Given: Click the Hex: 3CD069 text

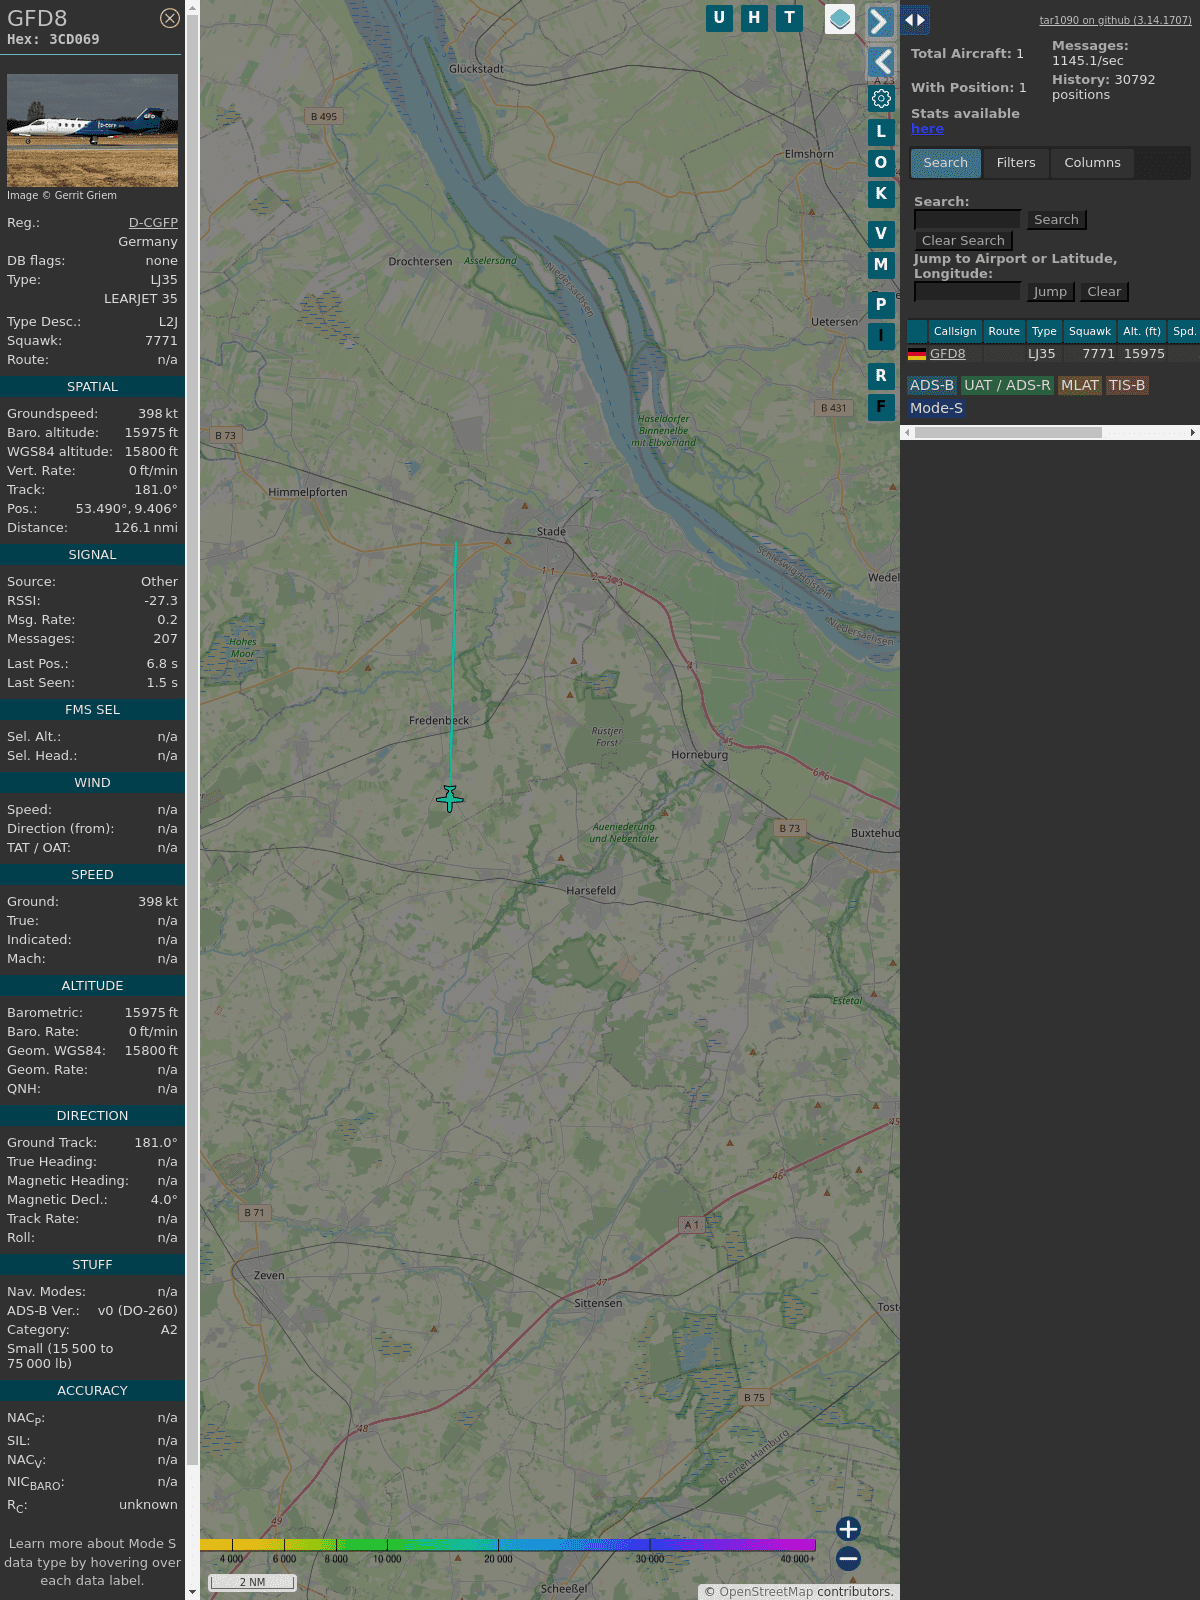Looking at the screenshot, I should tap(53, 40).
